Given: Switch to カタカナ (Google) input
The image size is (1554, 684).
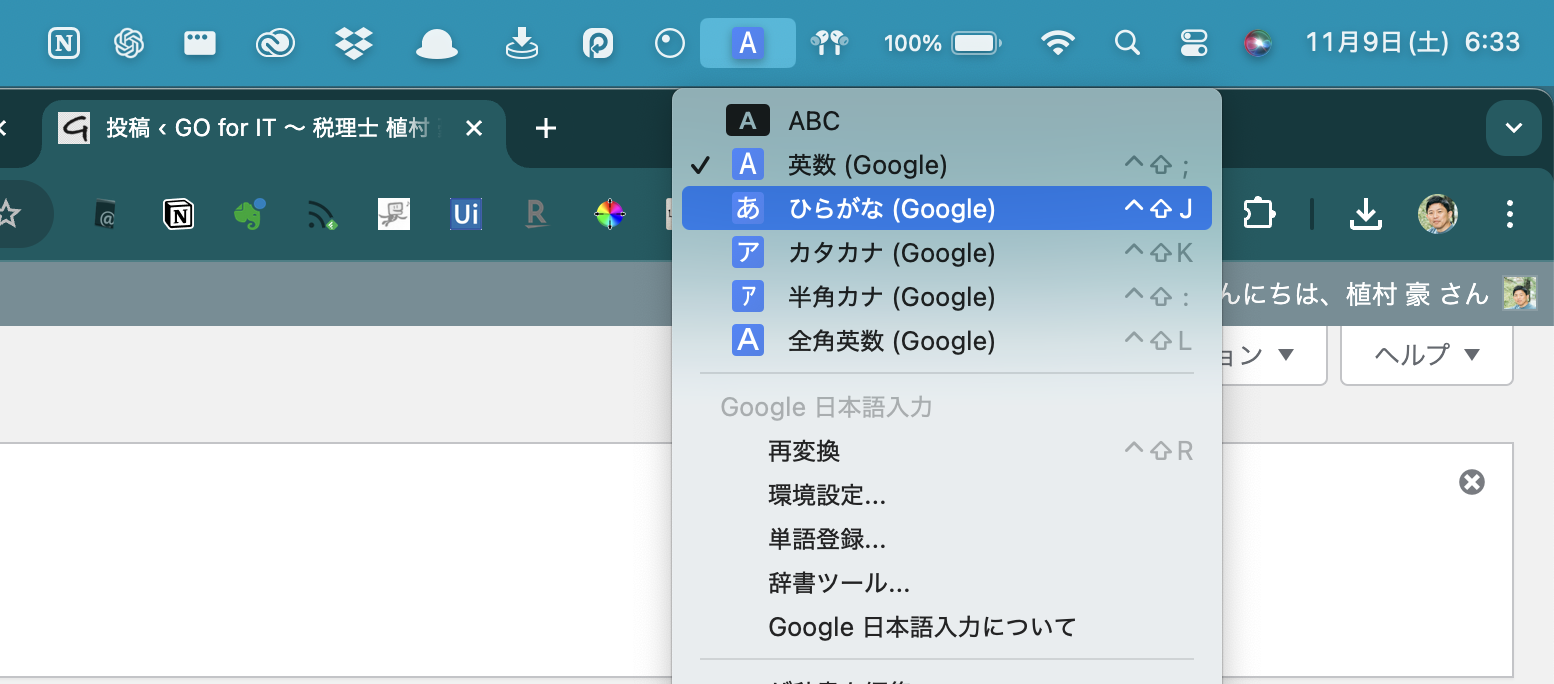Looking at the screenshot, I should point(947,253).
